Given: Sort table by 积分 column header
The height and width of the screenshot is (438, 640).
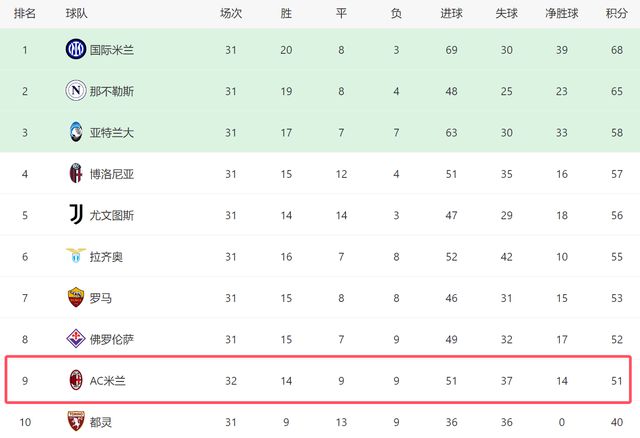Looking at the screenshot, I should pos(617,14).
